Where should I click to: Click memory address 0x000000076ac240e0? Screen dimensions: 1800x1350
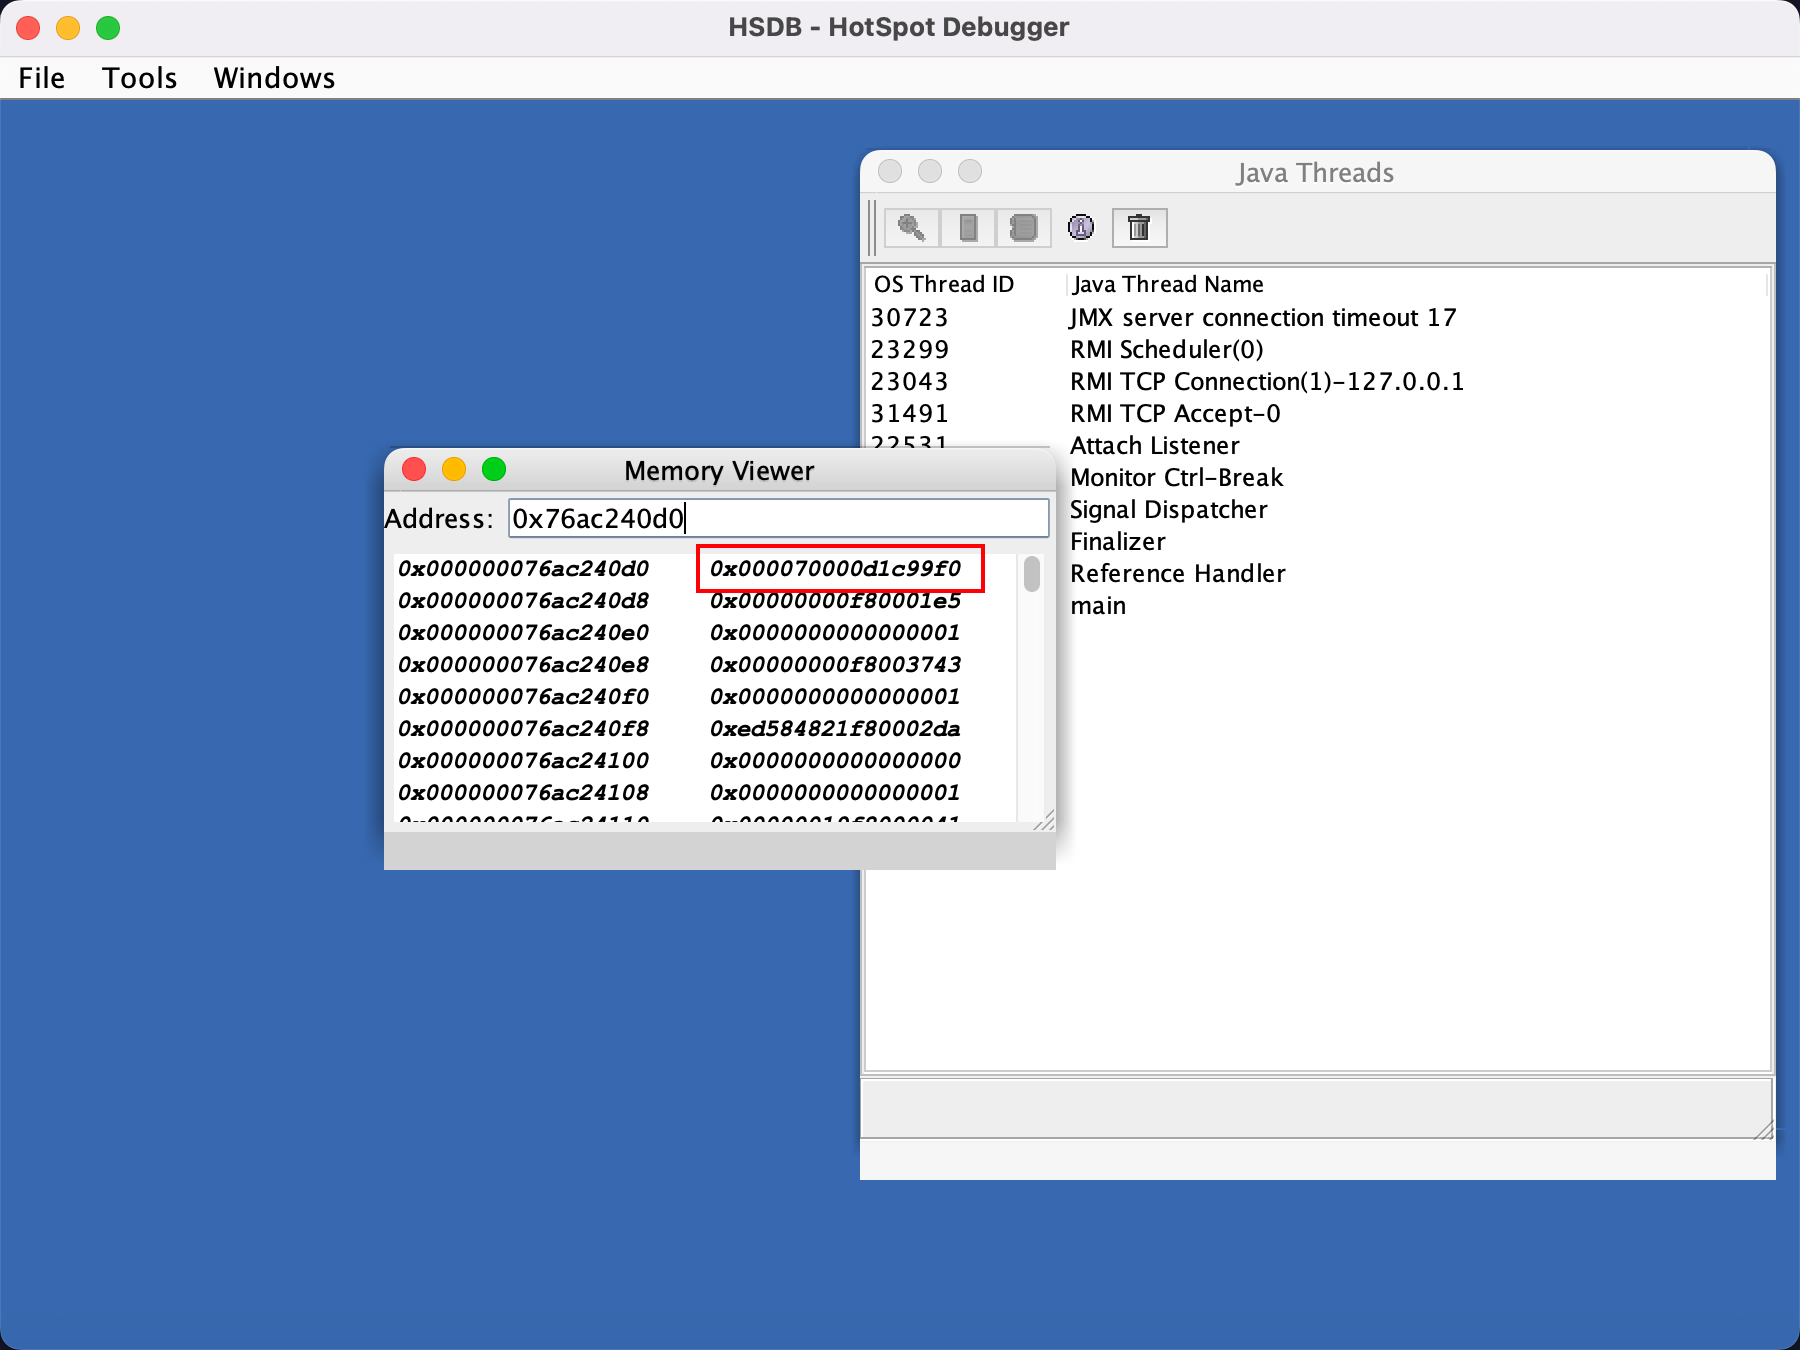pyautogui.click(x=524, y=632)
